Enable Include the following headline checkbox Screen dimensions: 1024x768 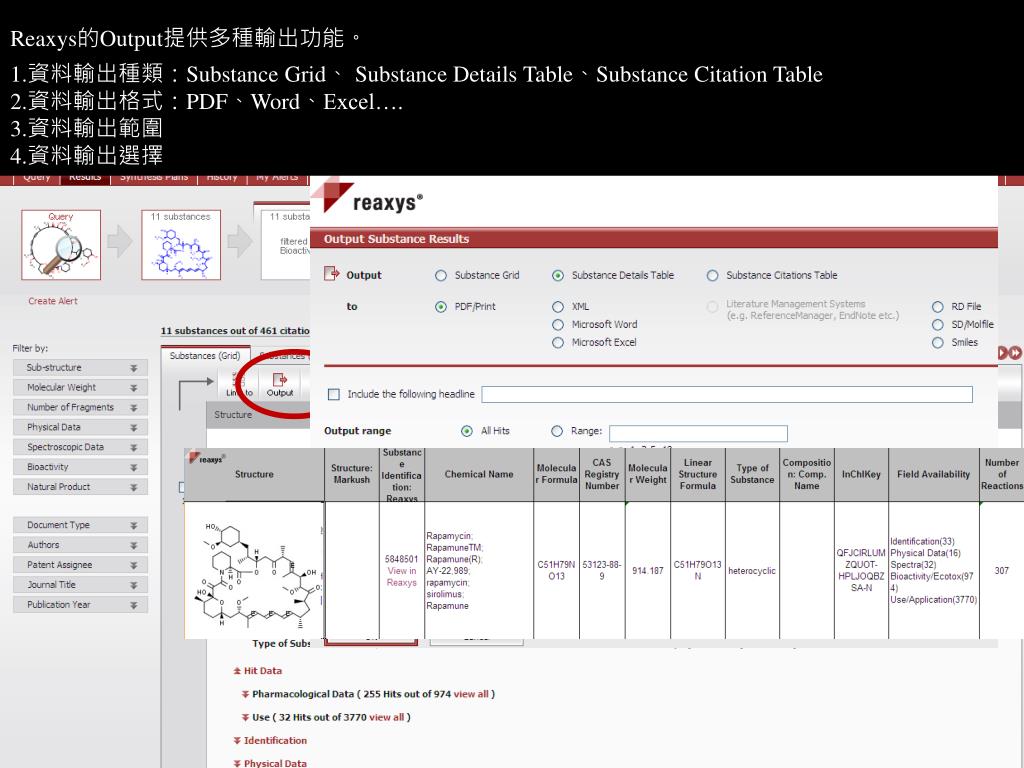(x=334, y=394)
